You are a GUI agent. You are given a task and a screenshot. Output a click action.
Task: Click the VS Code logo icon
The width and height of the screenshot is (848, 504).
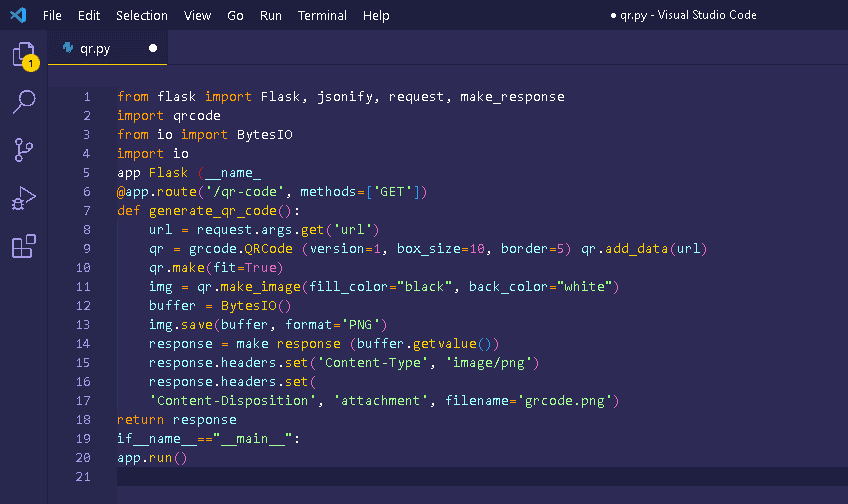18,15
